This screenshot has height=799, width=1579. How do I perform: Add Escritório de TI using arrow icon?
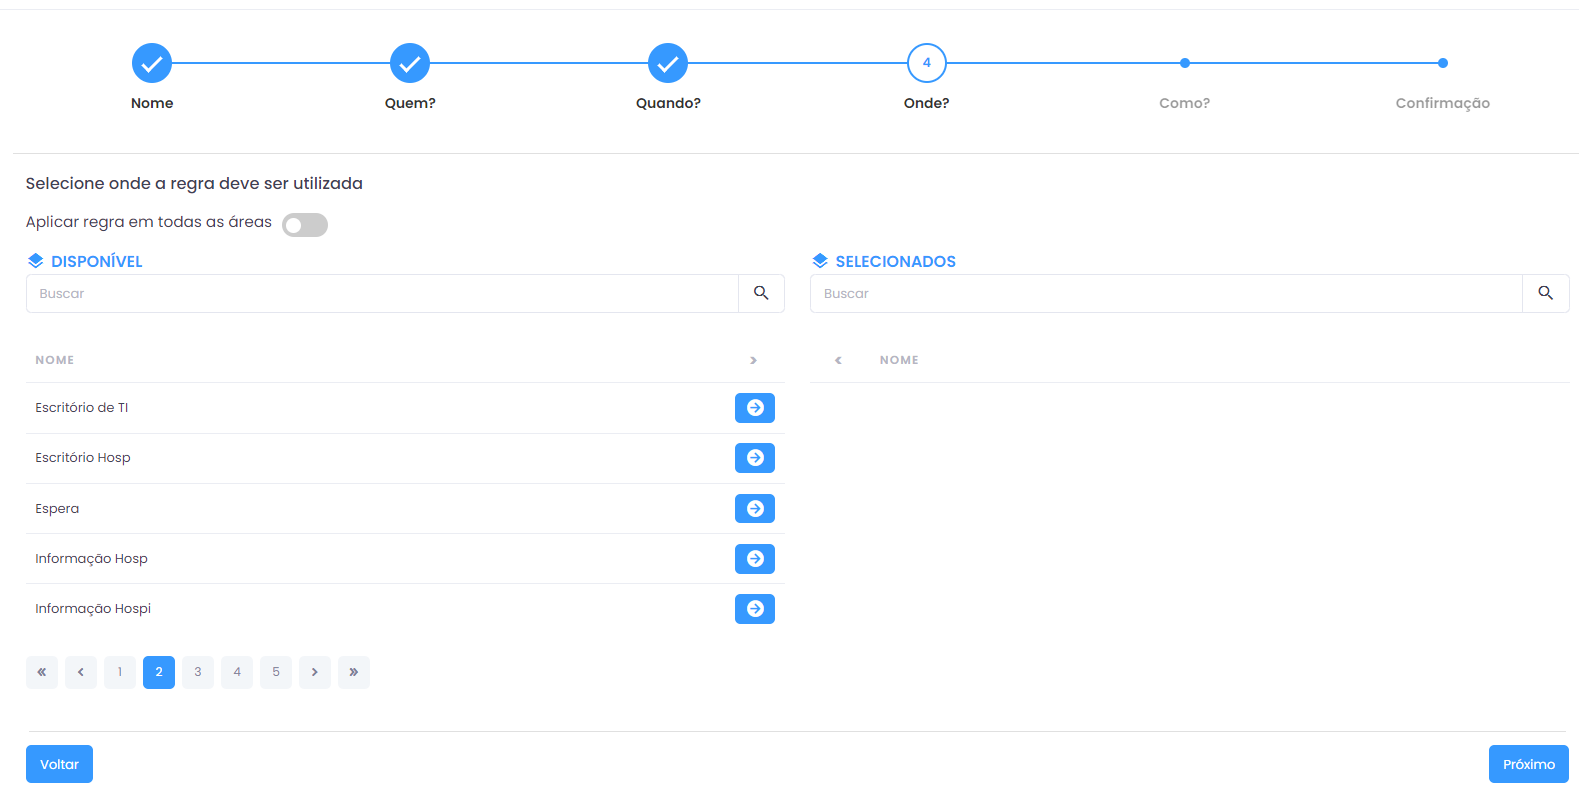(x=754, y=408)
